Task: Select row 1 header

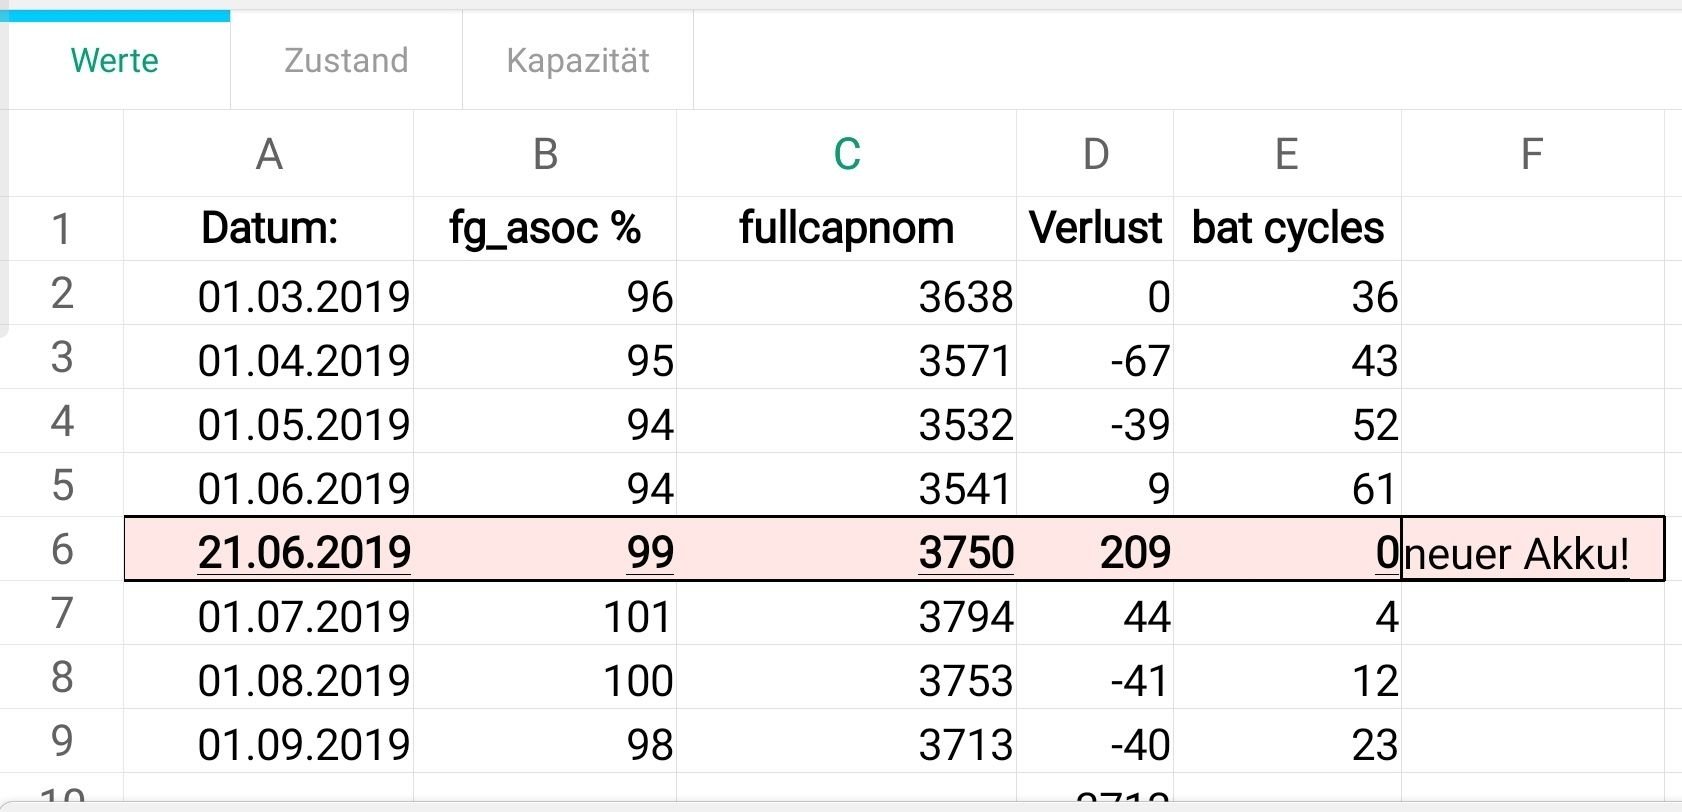Action: (62, 229)
